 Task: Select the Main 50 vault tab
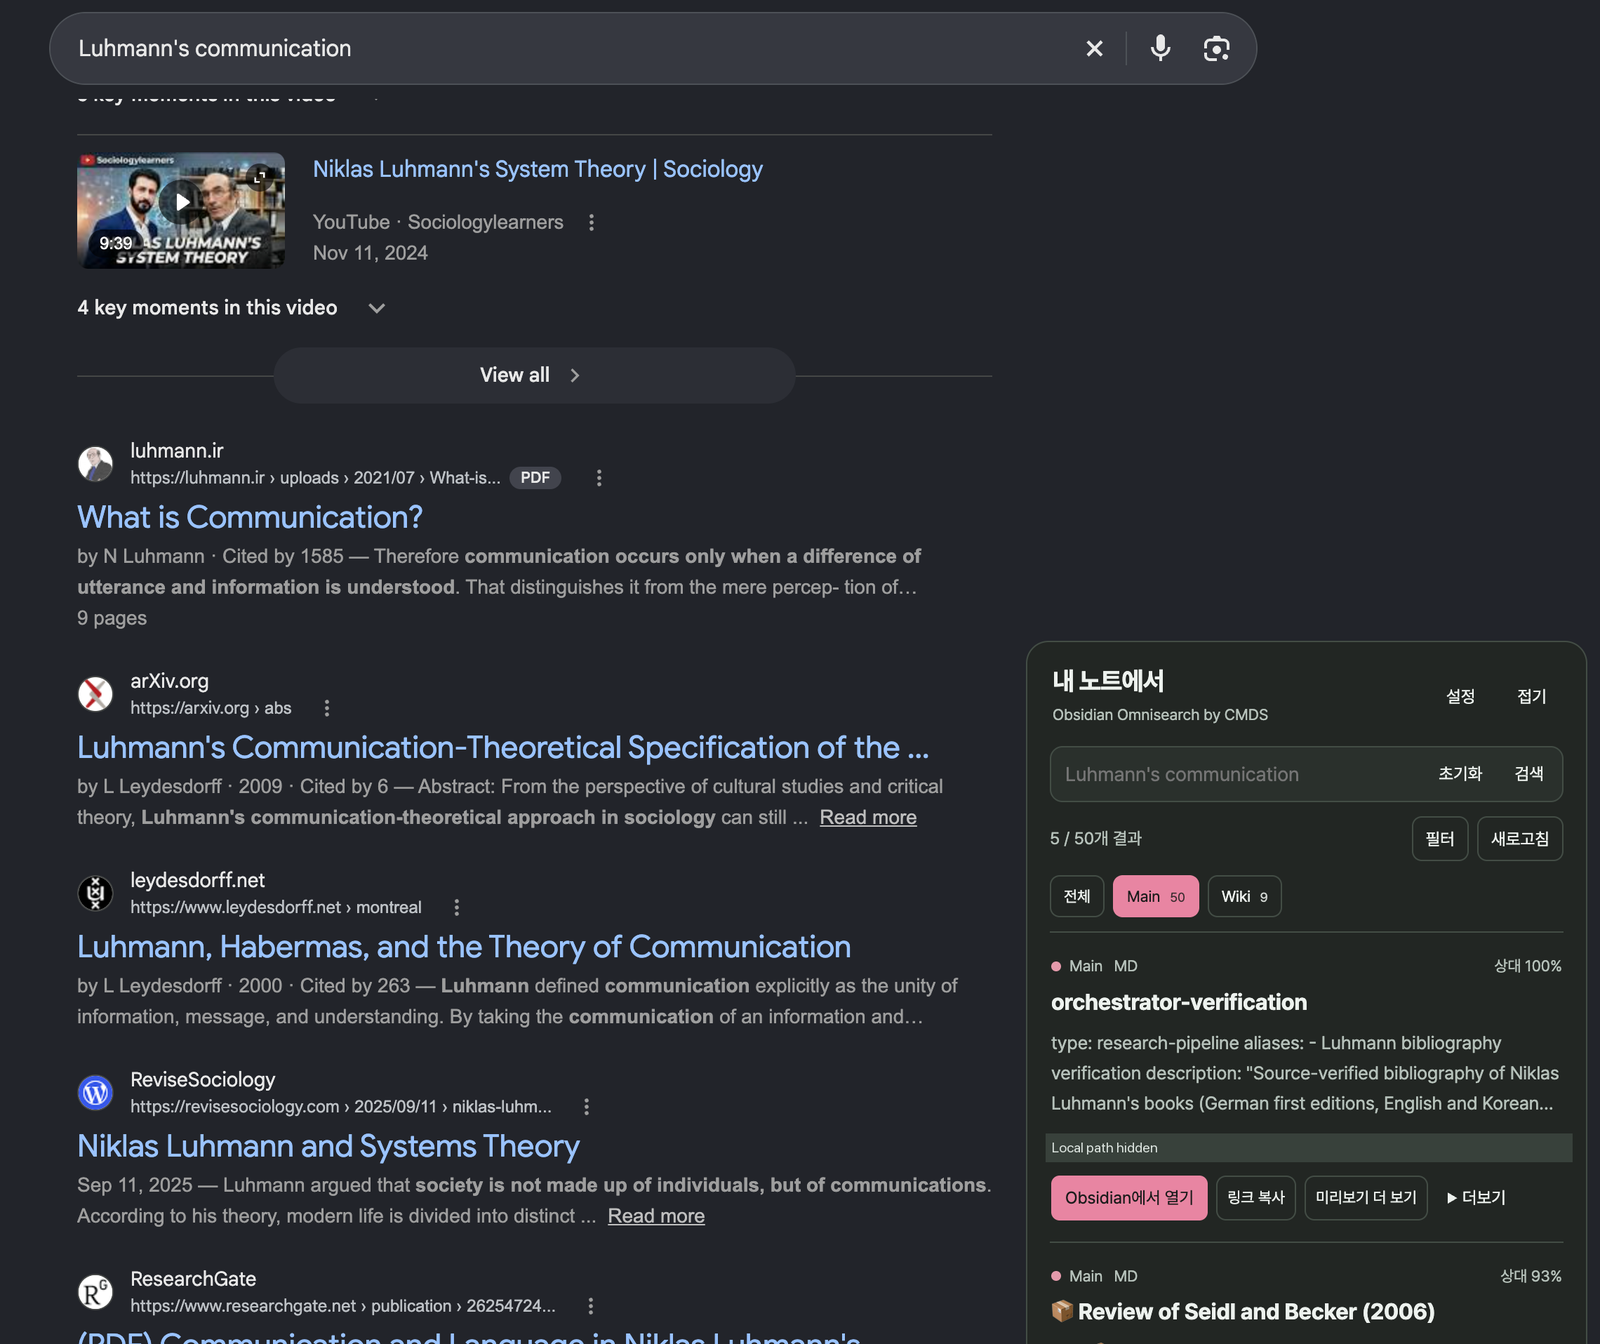tap(1156, 896)
